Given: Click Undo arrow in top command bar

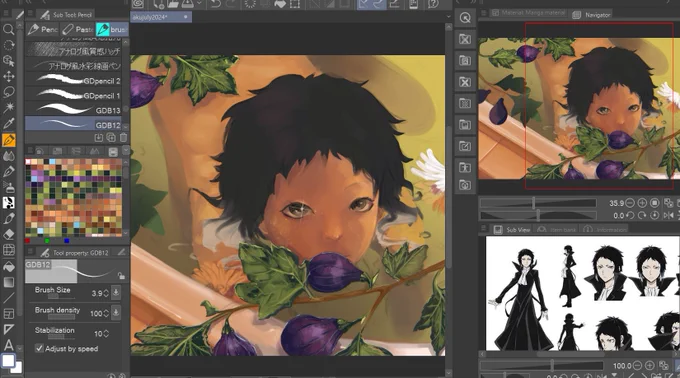Looking at the screenshot, I should pyautogui.click(x=216, y=4).
